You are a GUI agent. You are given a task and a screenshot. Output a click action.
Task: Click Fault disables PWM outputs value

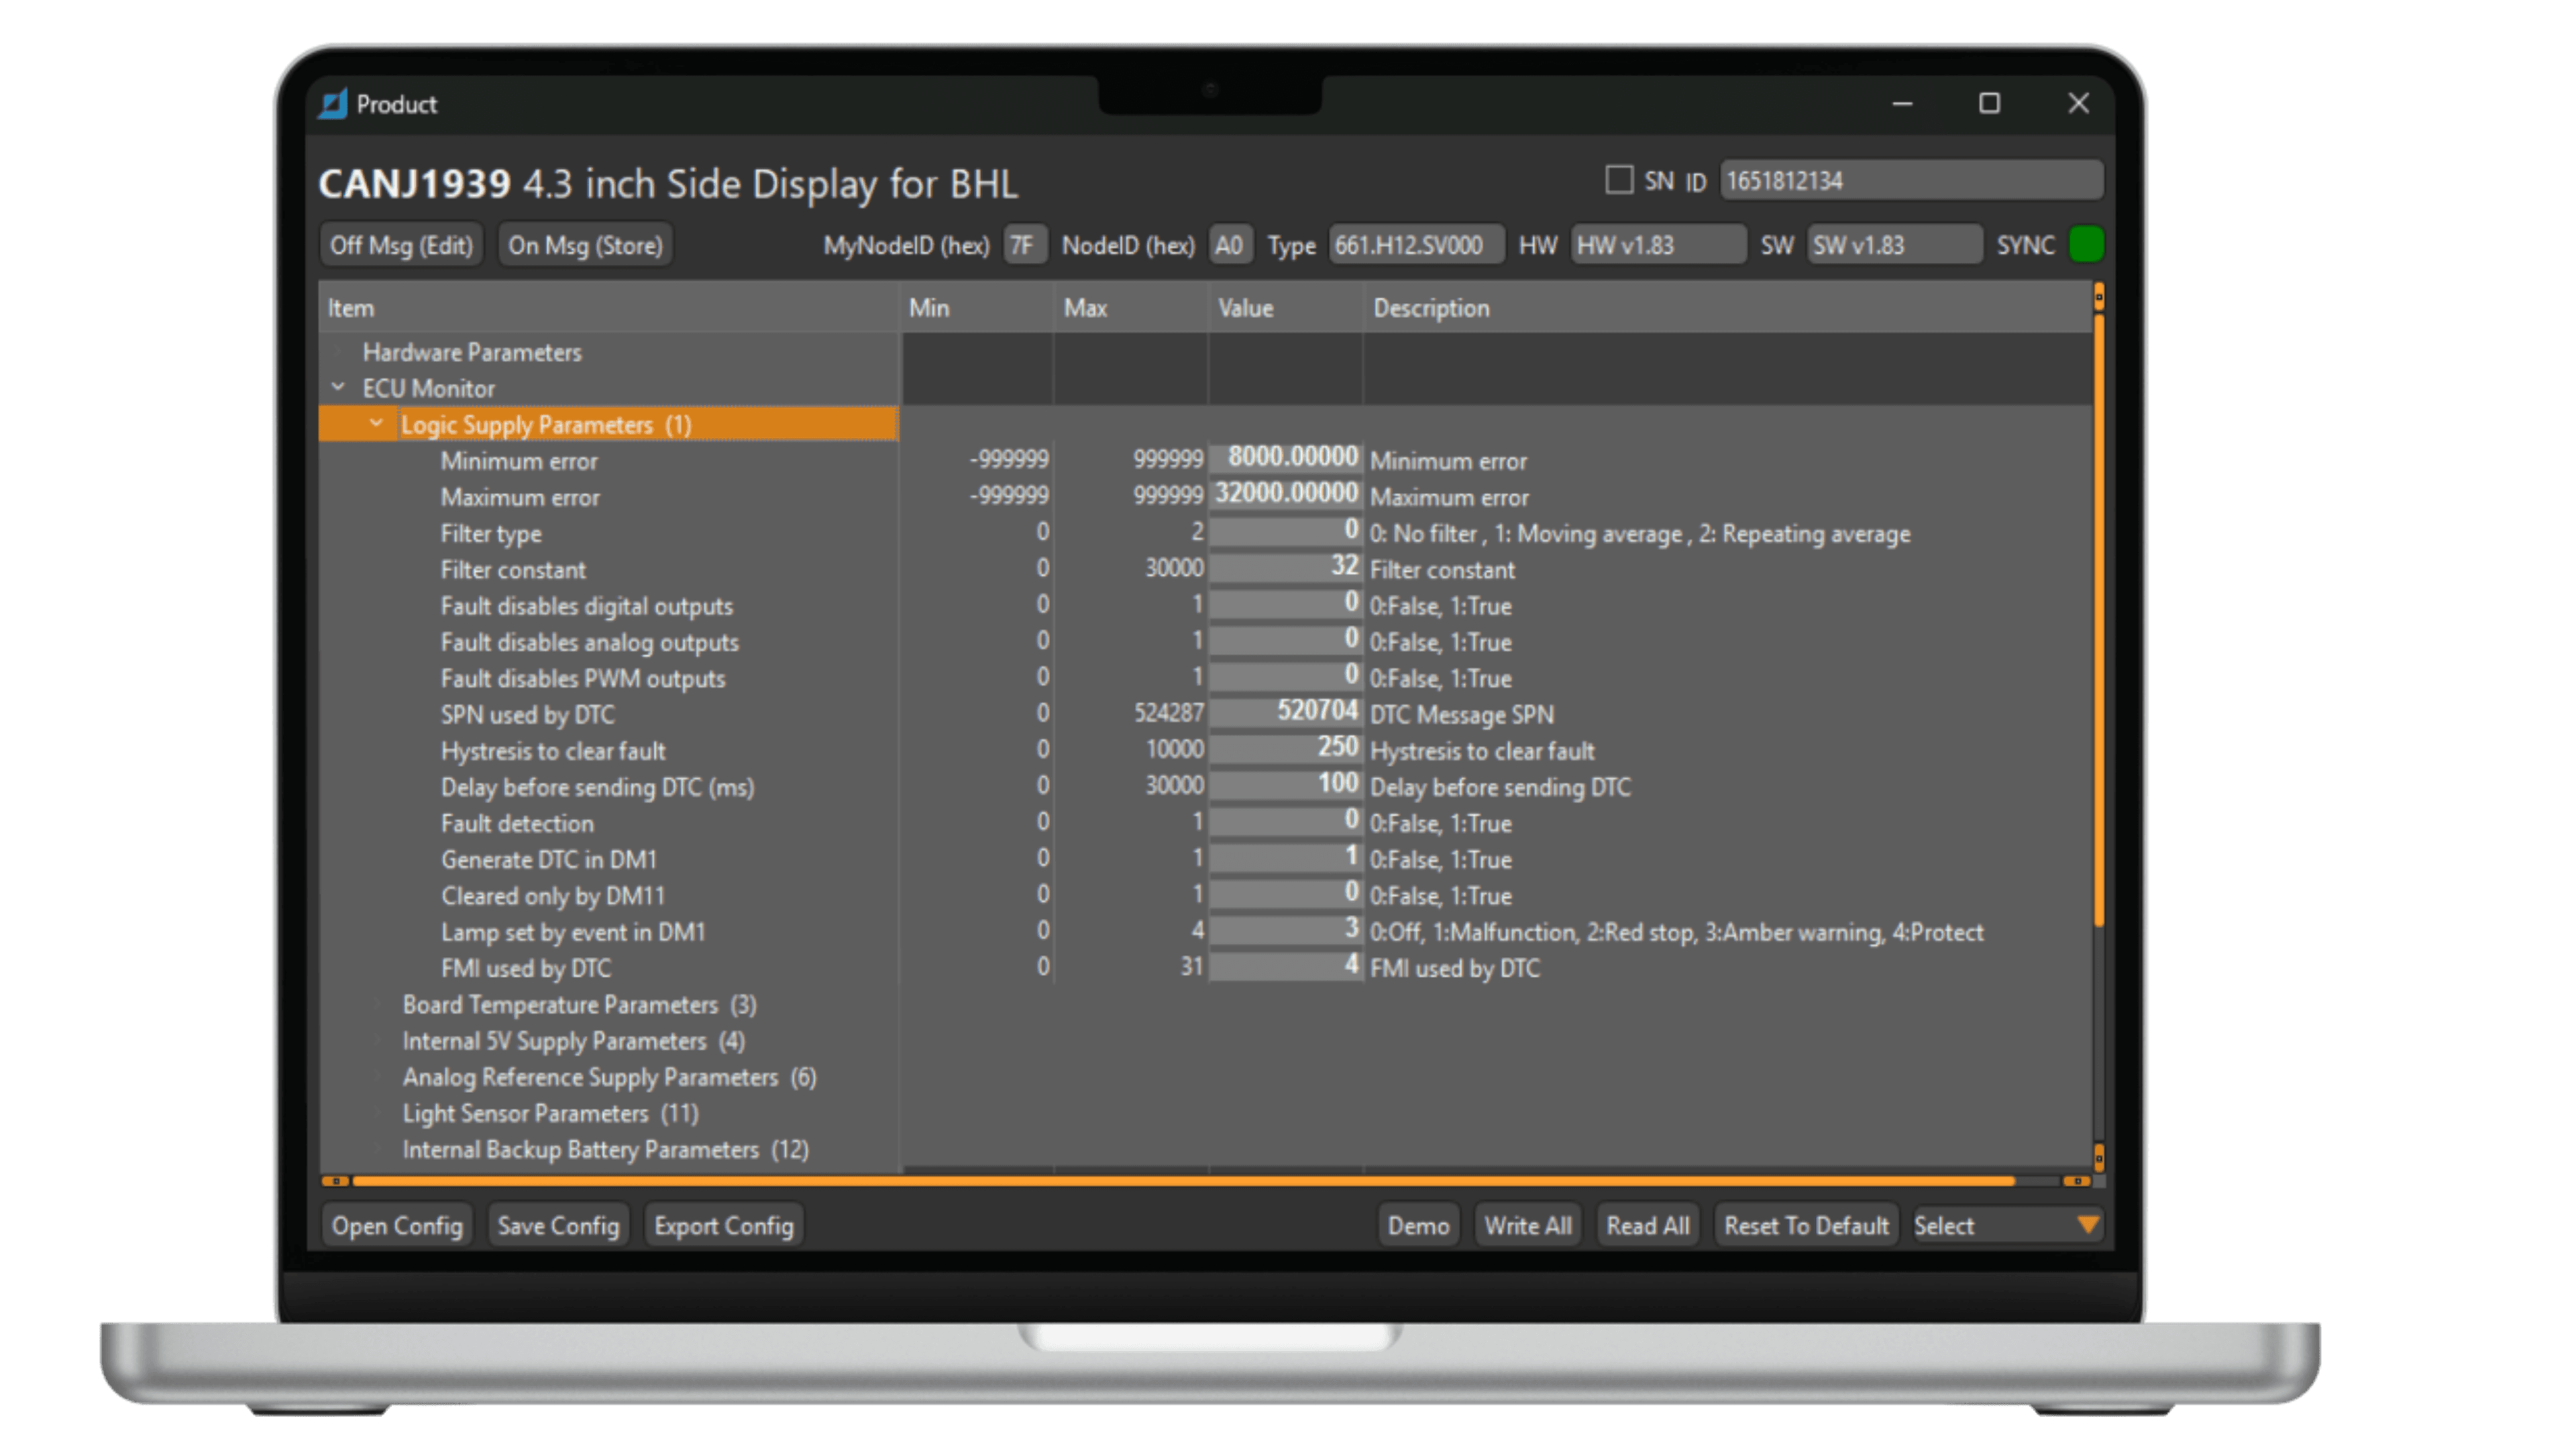tap(1286, 675)
